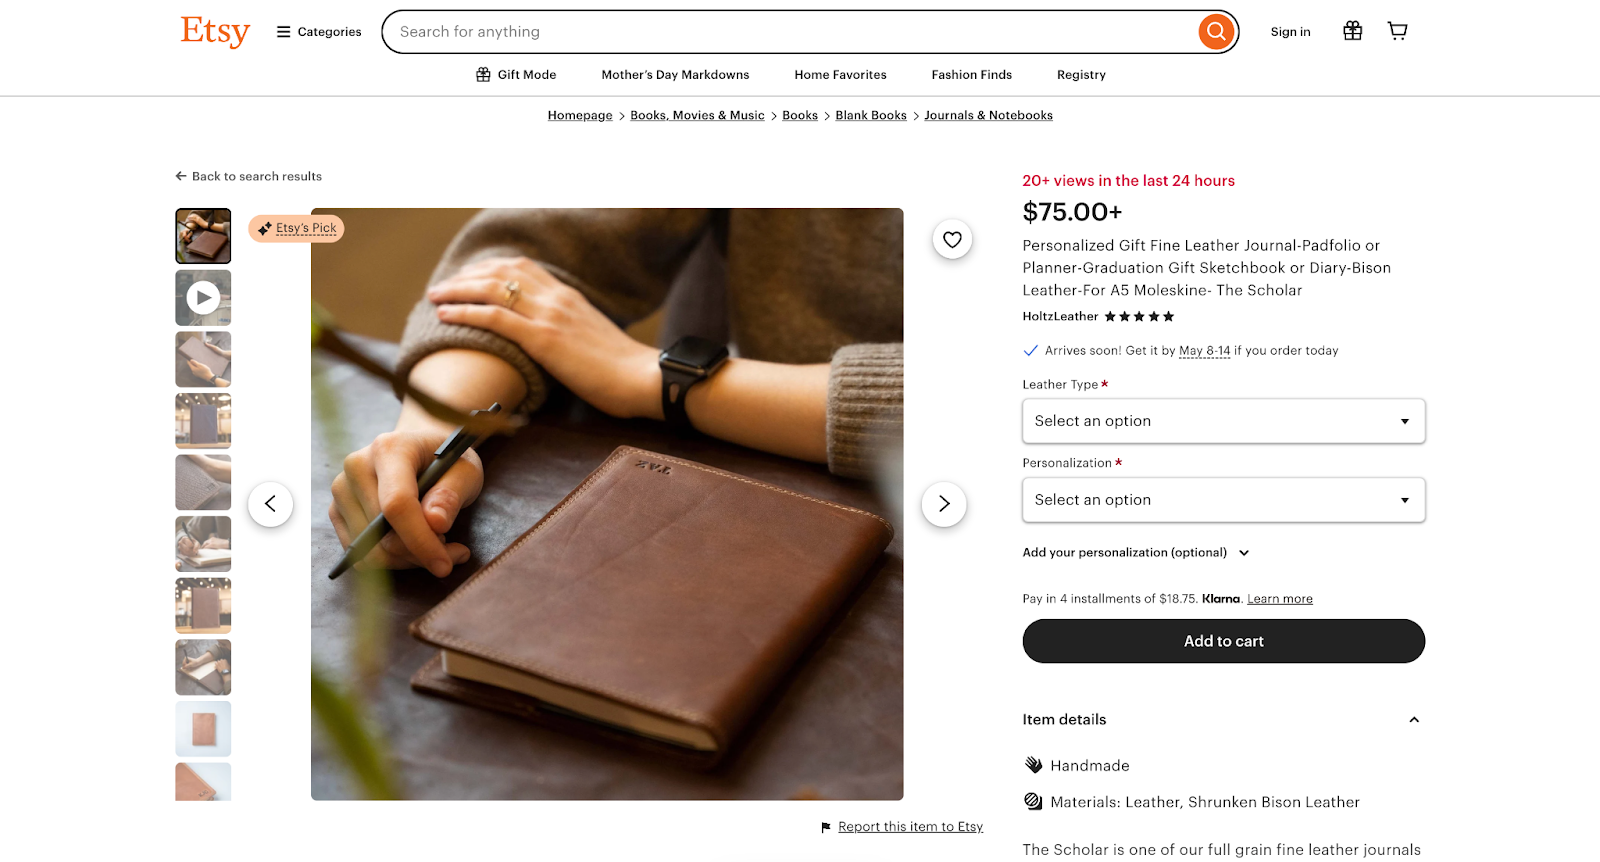Select Mother's Day Markdowns in the navigation

tap(675, 74)
